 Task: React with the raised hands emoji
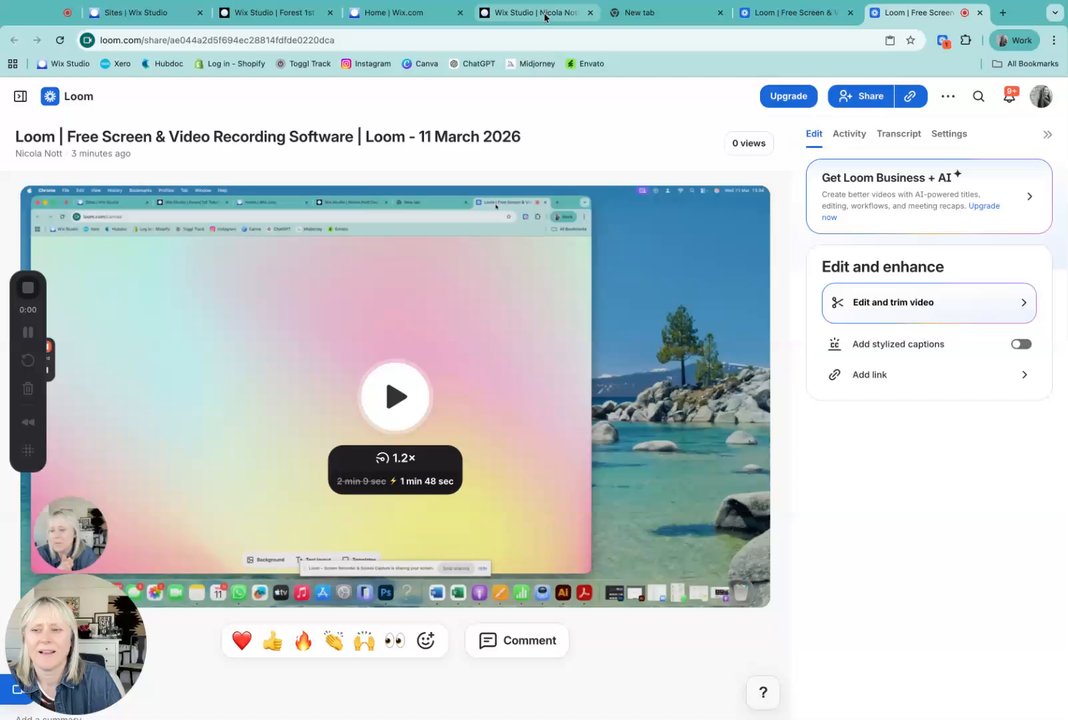364,640
